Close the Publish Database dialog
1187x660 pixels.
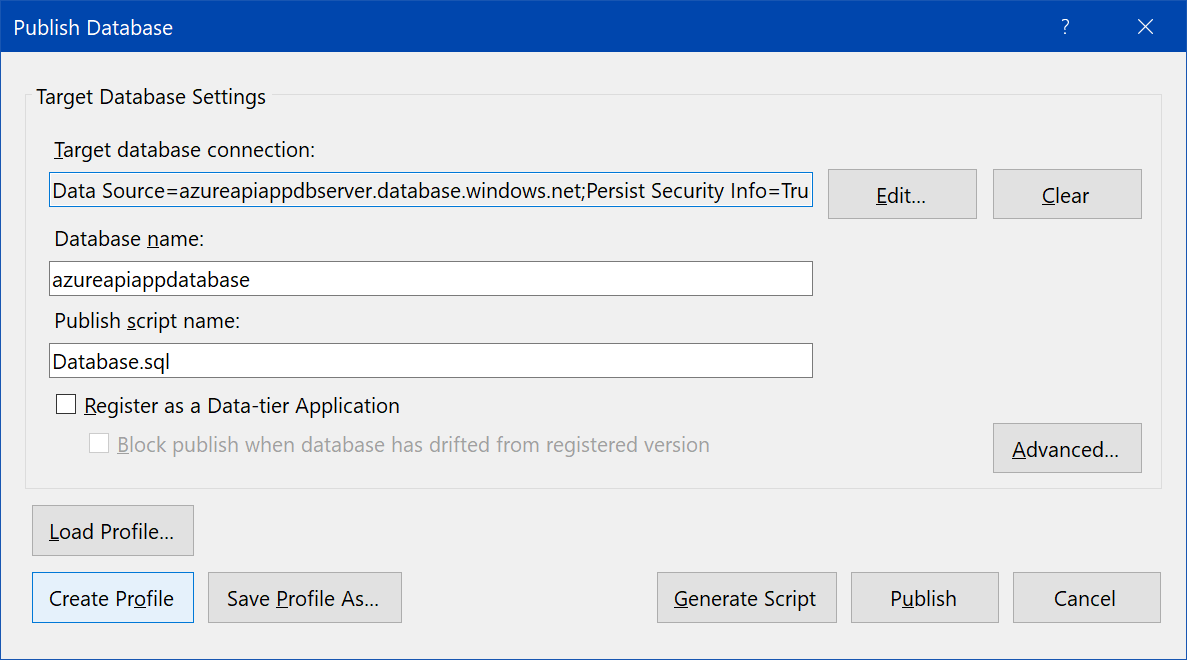(1146, 27)
